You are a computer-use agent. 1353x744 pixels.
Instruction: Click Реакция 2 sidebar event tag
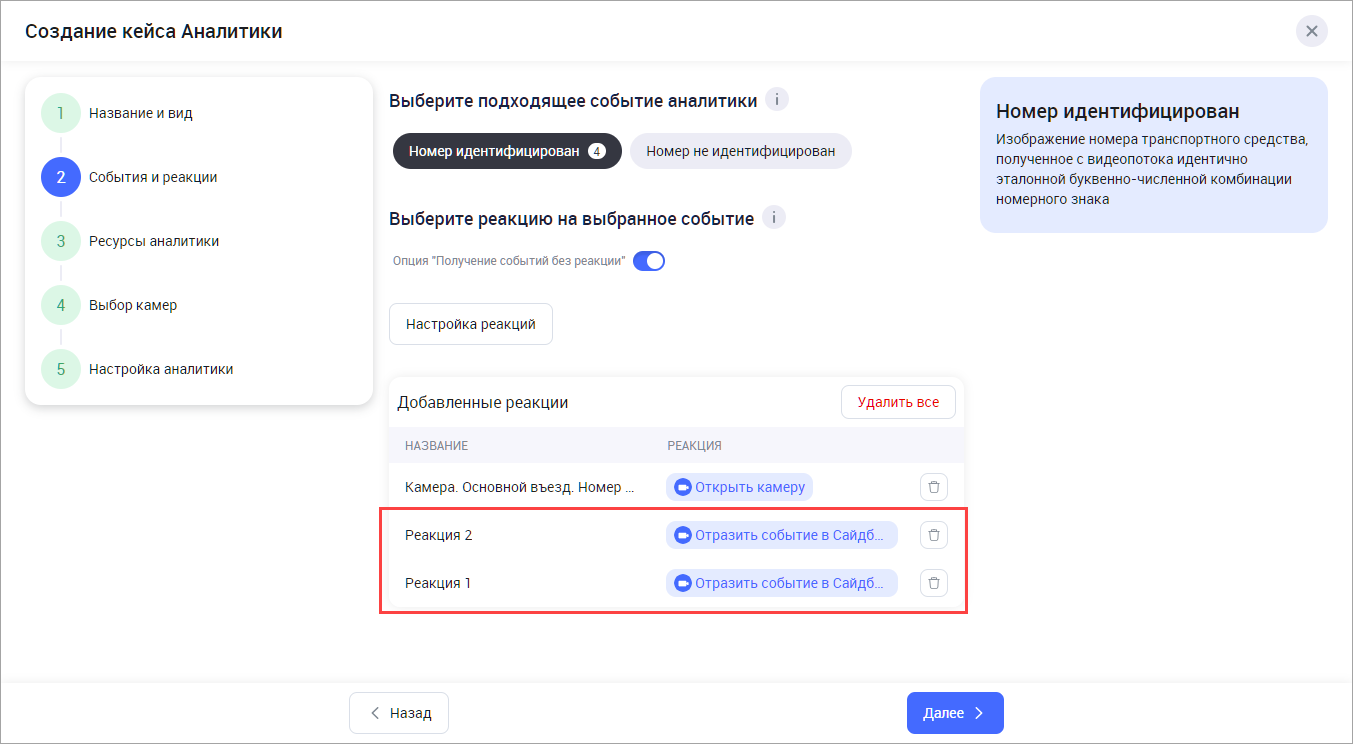[781, 535]
